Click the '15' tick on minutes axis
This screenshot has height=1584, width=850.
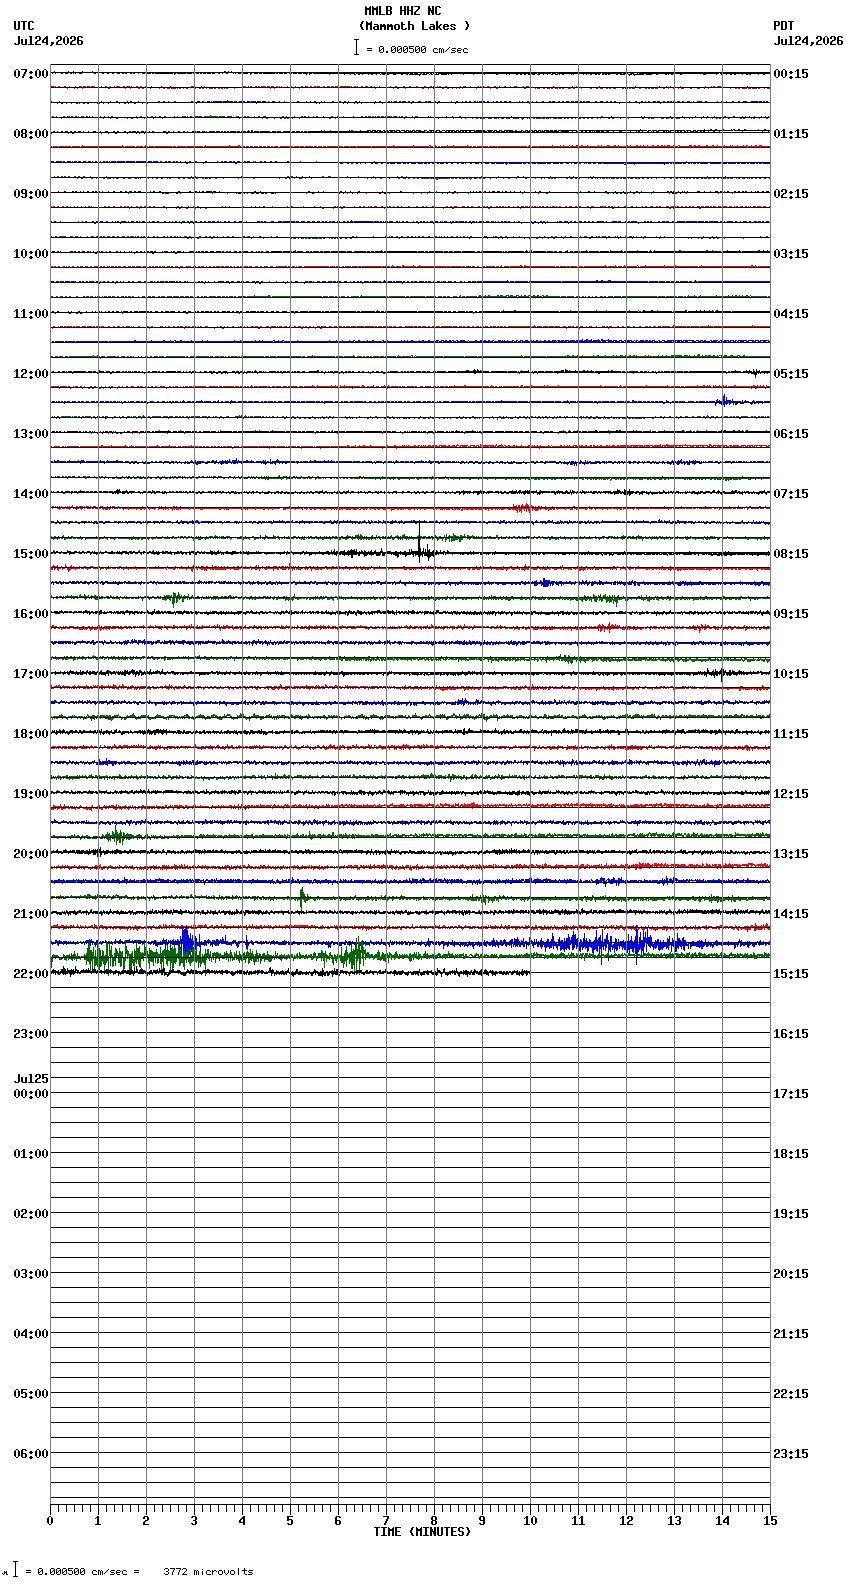[x=770, y=1521]
